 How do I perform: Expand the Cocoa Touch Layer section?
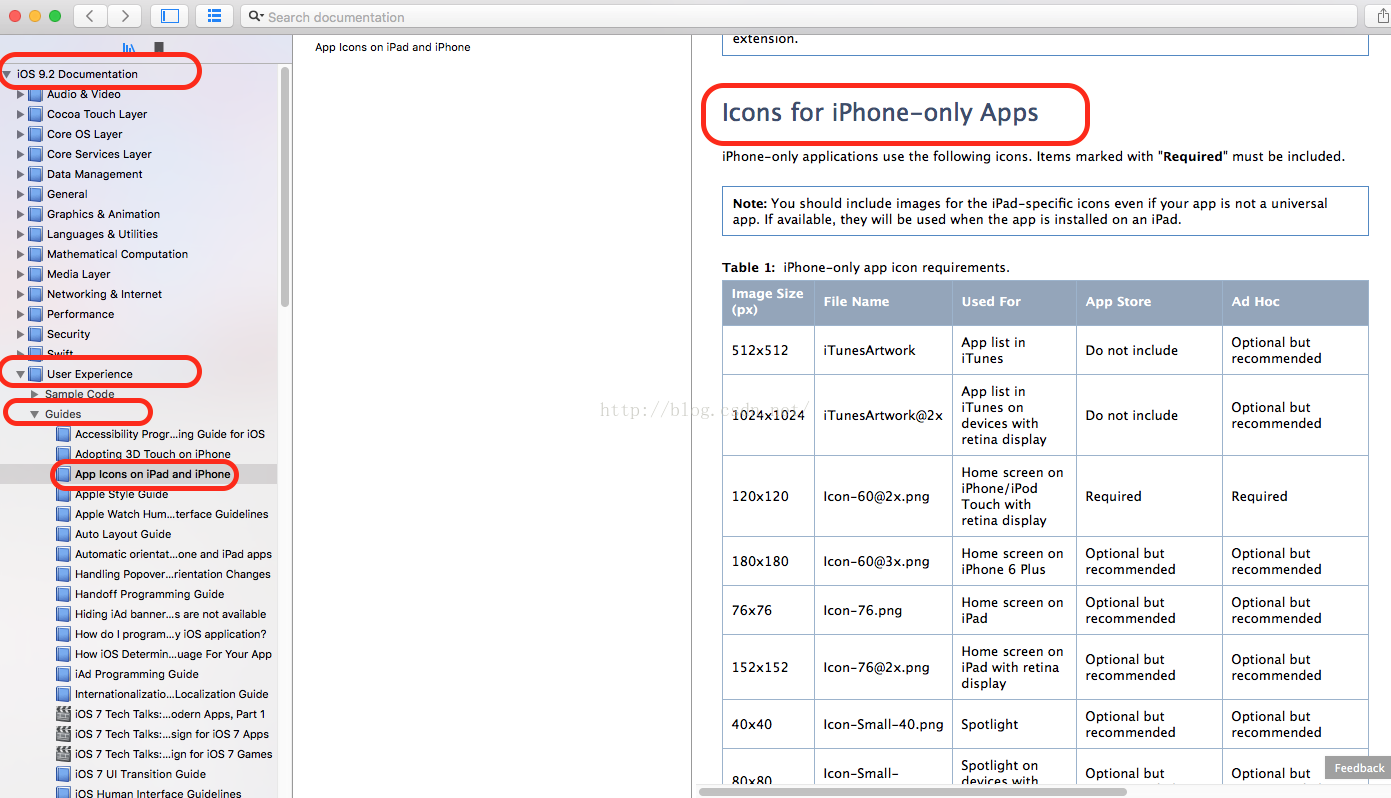21,114
